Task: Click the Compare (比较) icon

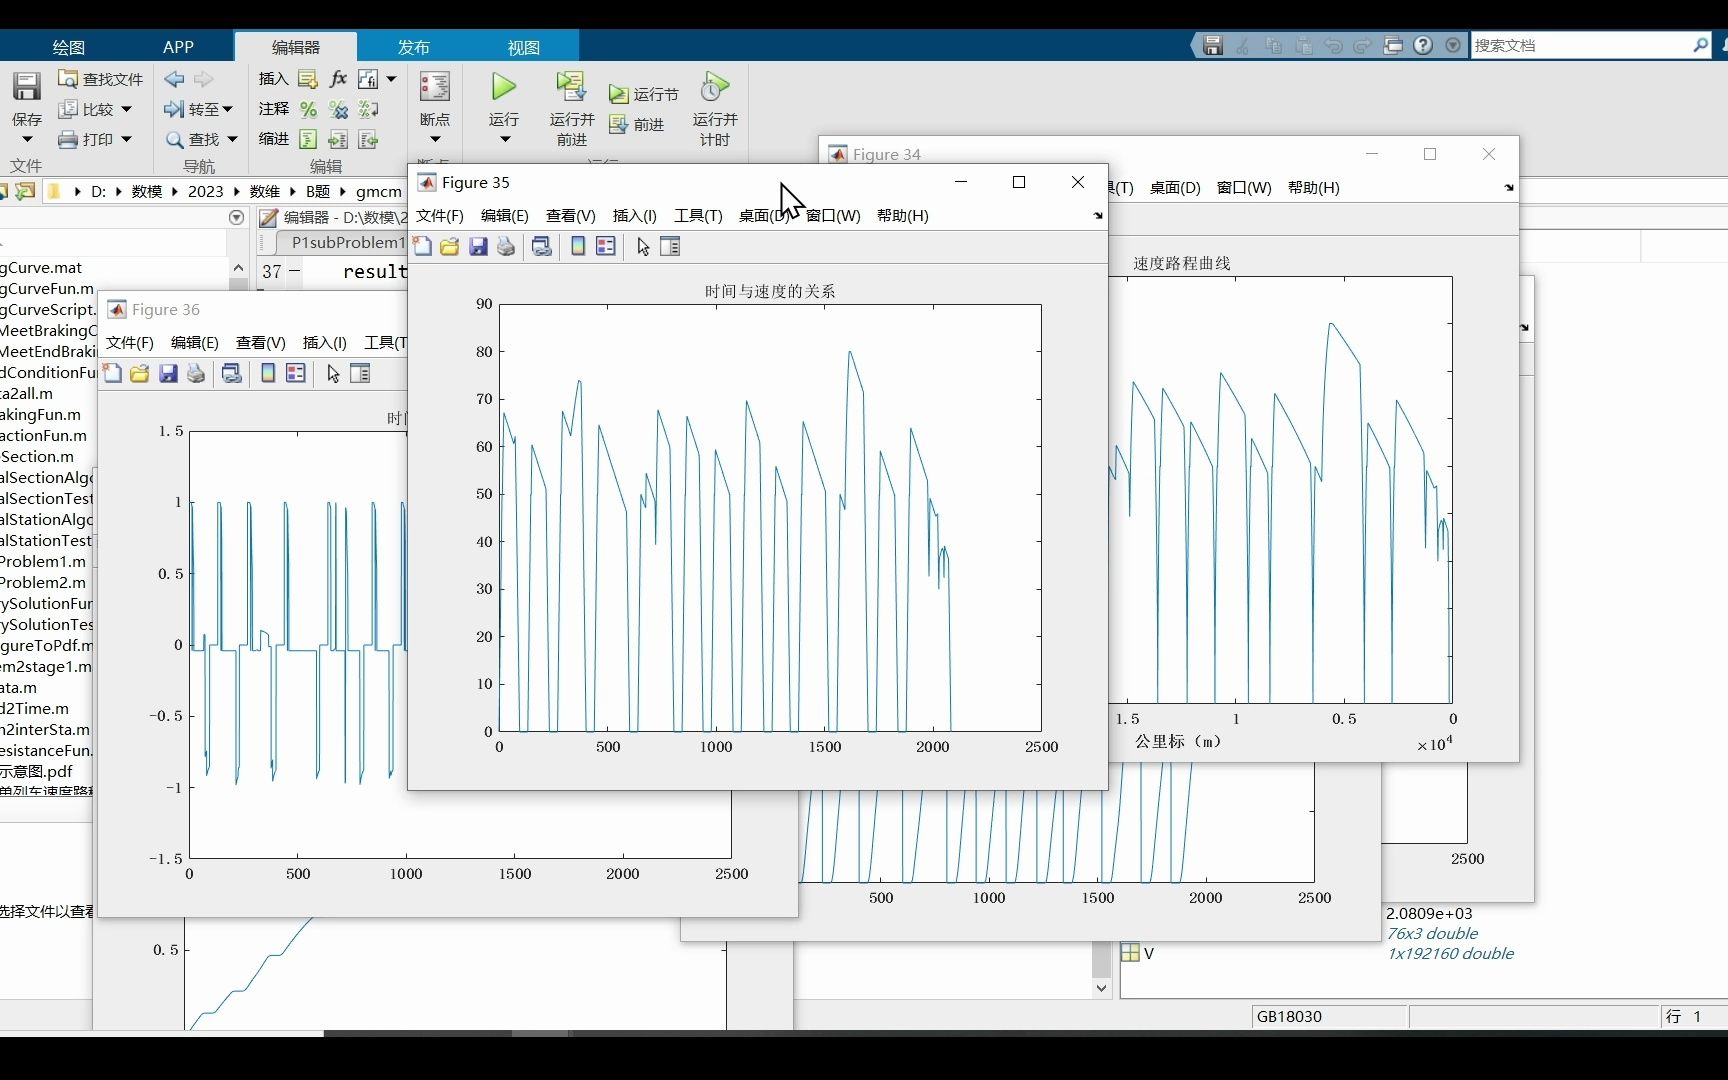Action: pyautogui.click(x=68, y=109)
